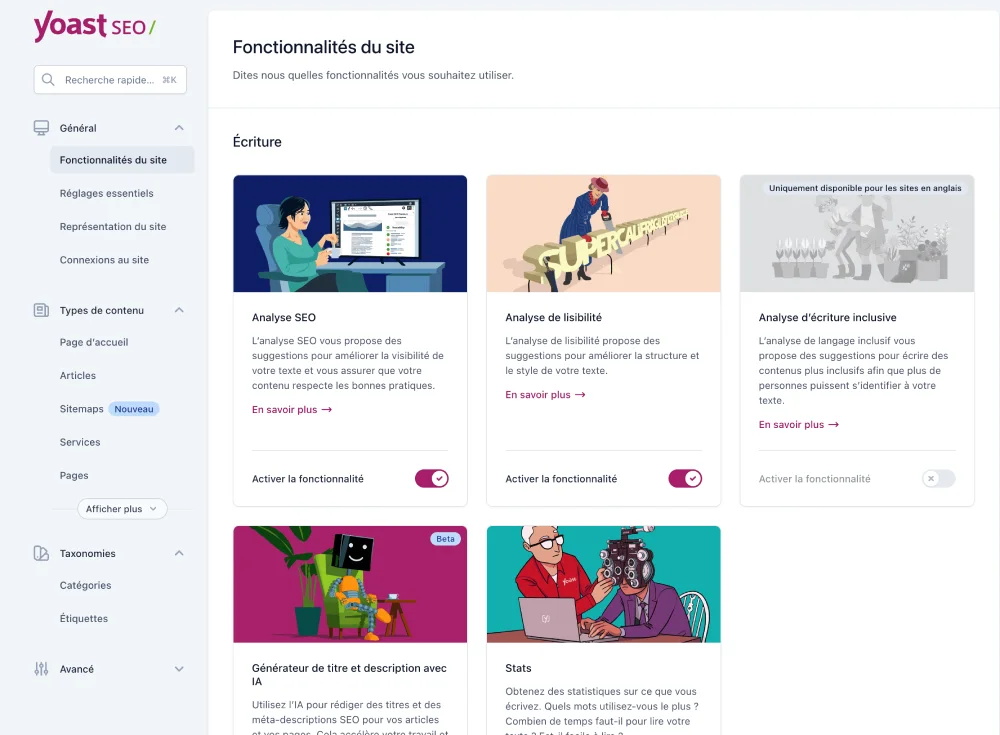Expand Afficher plus content types
The width and height of the screenshot is (1000, 735).
(x=122, y=509)
